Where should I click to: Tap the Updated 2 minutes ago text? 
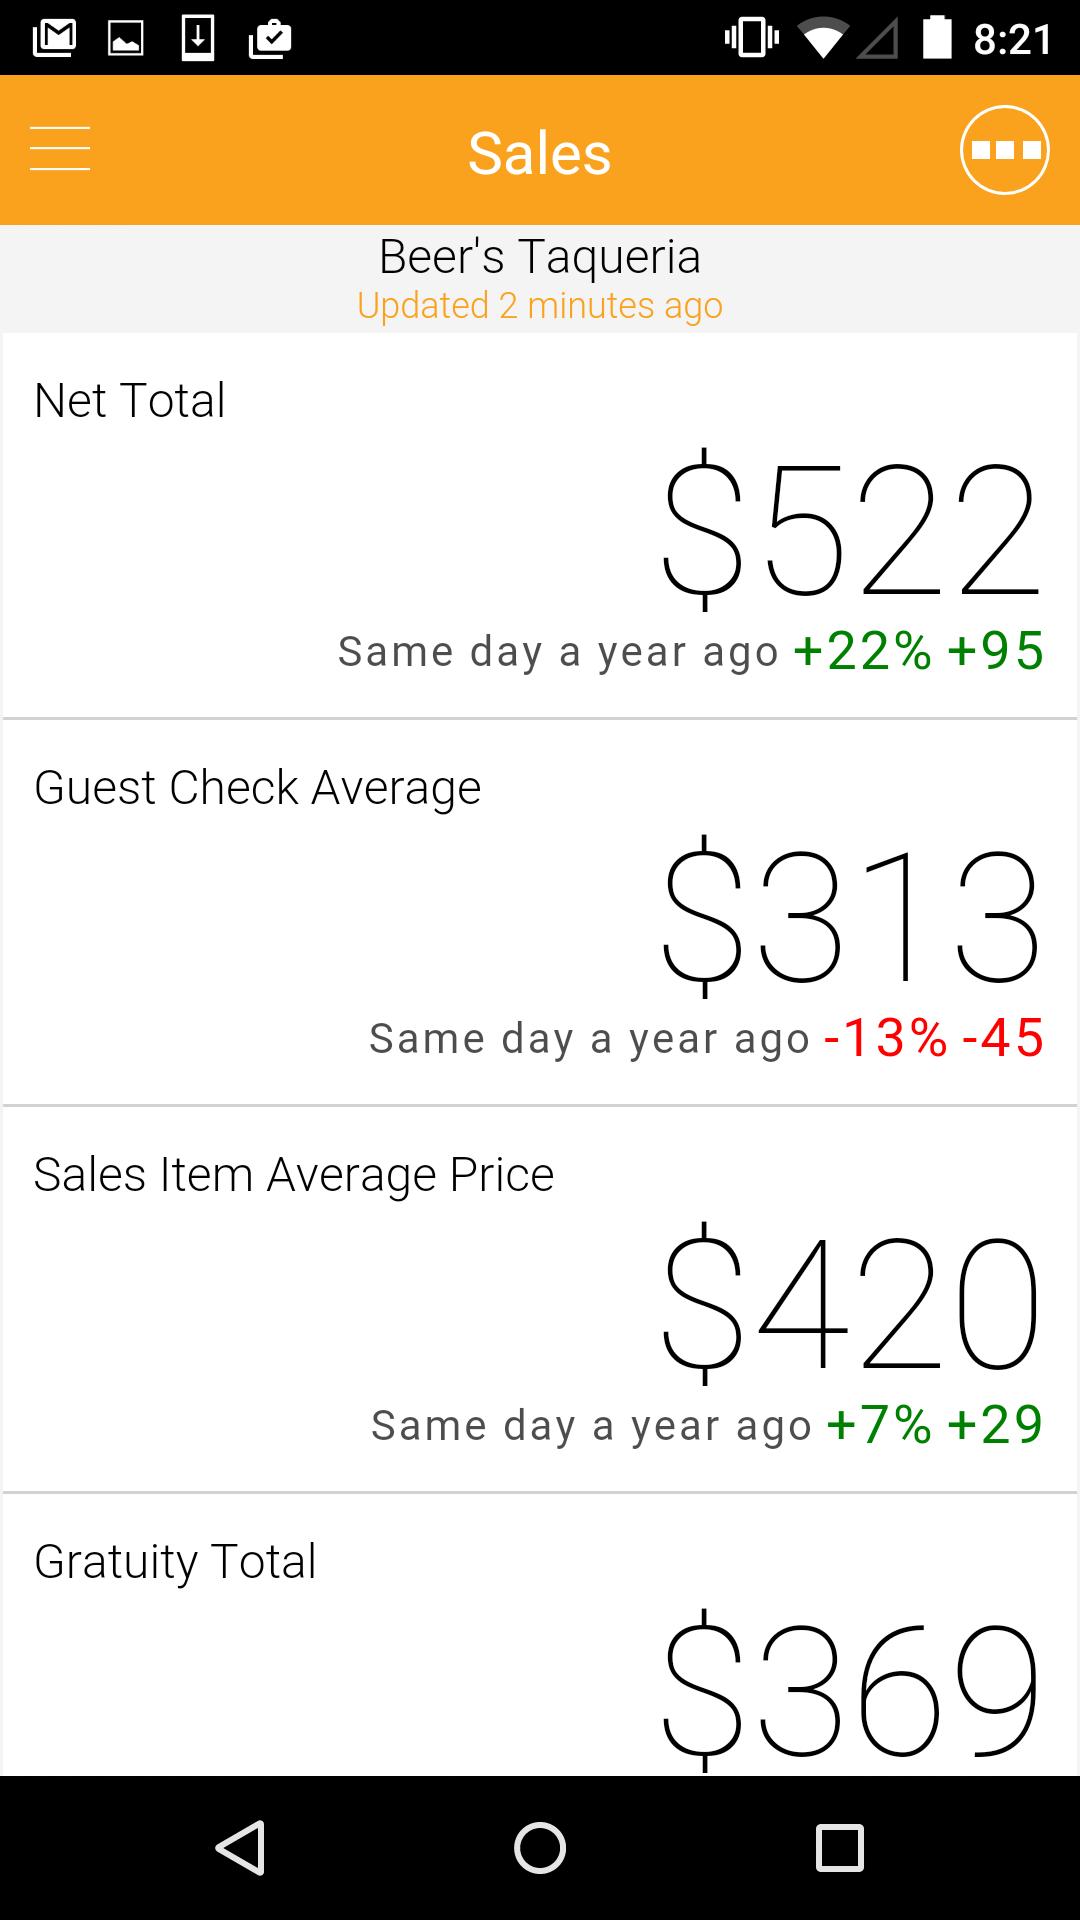pos(540,306)
